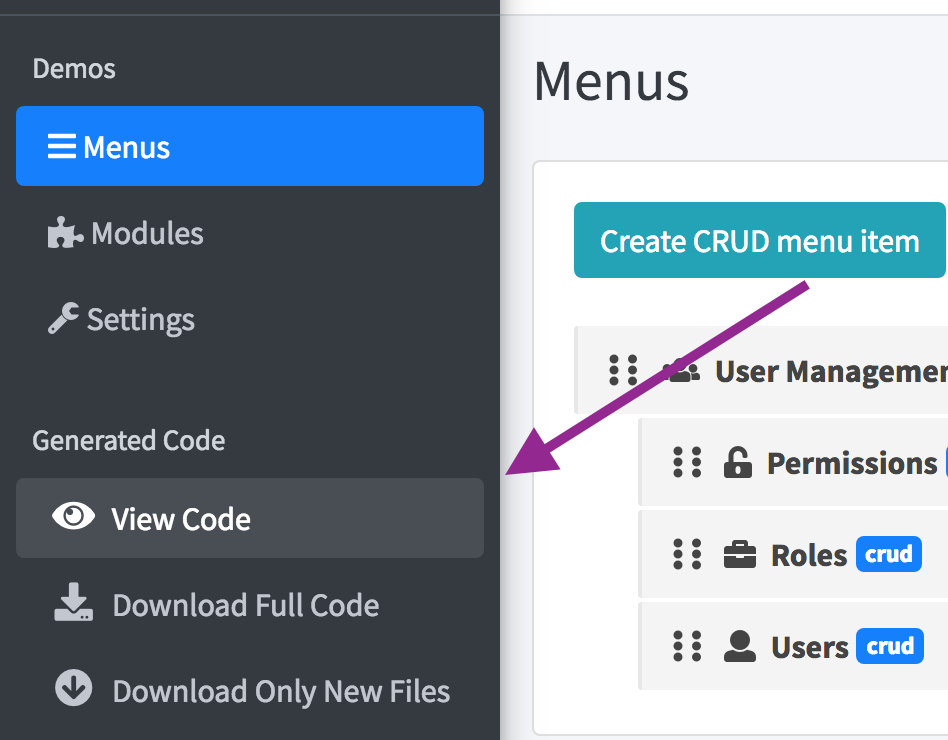Screen dimensions: 948x740
Task: Click the circled arrow Download Only New Files icon
Action: 73,690
